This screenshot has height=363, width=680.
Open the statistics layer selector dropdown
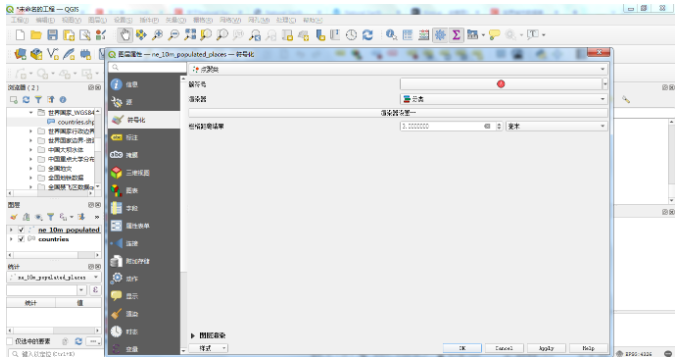pos(54,278)
